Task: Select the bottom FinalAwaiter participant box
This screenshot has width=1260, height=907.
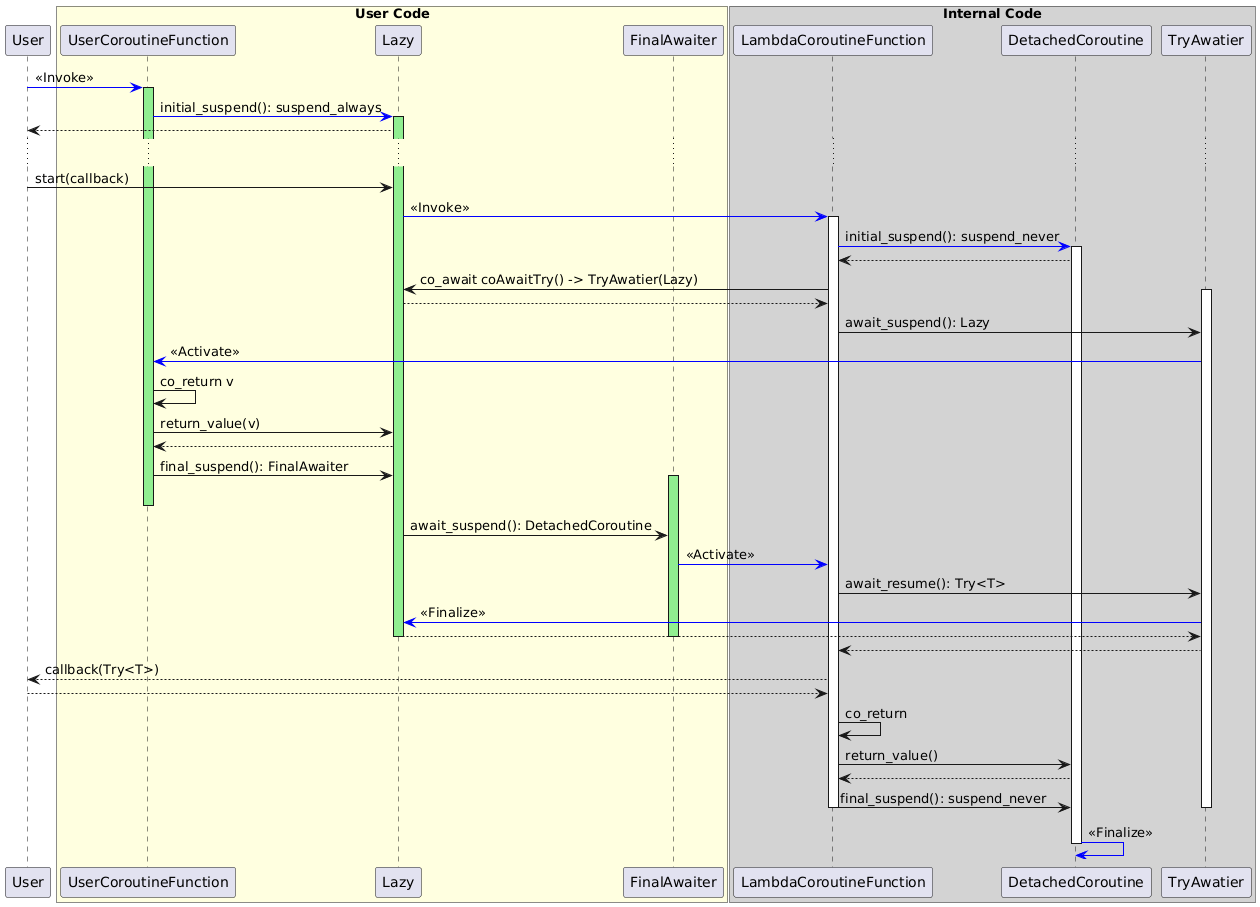Action: (x=673, y=882)
